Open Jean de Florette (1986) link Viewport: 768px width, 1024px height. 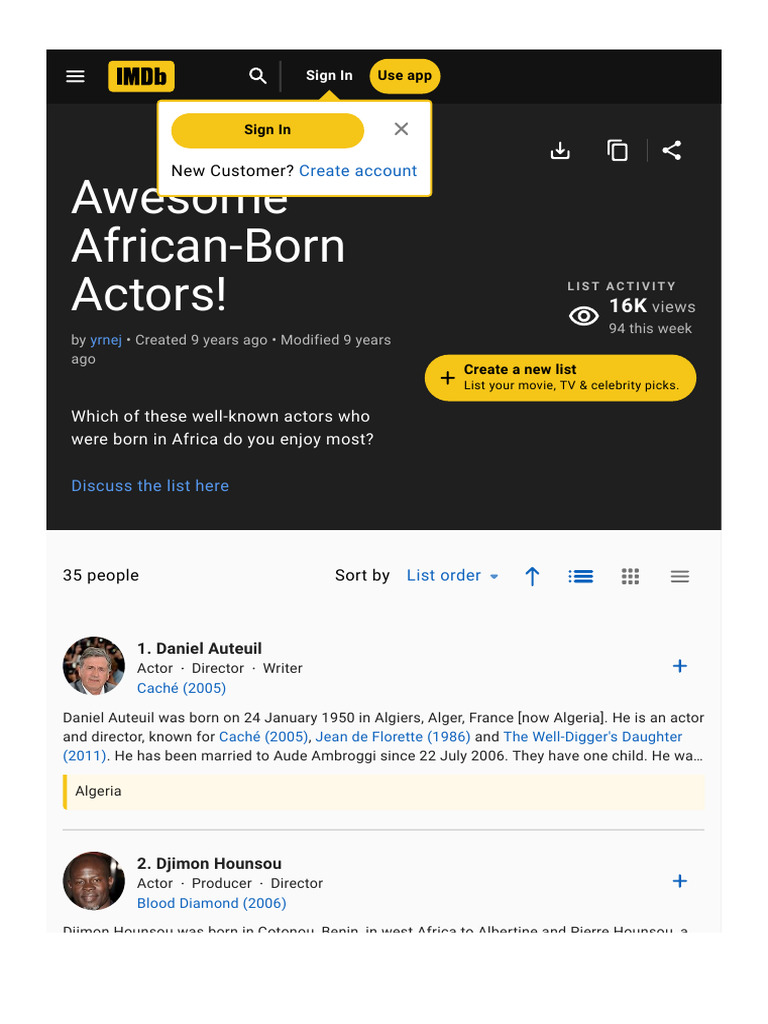tap(393, 737)
